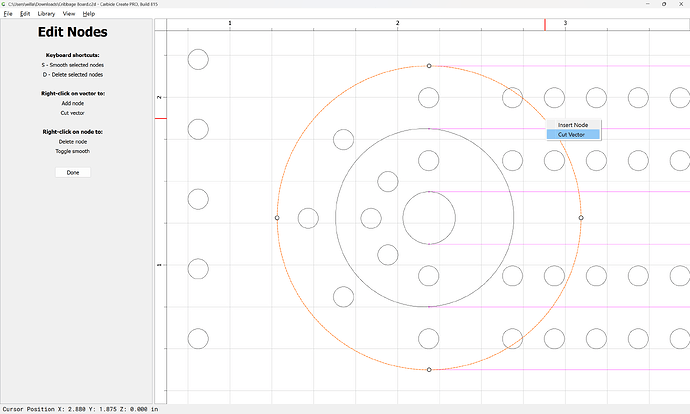Choose Insert Node from the context menu
The width and height of the screenshot is (690, 414).
pos(573,125)
